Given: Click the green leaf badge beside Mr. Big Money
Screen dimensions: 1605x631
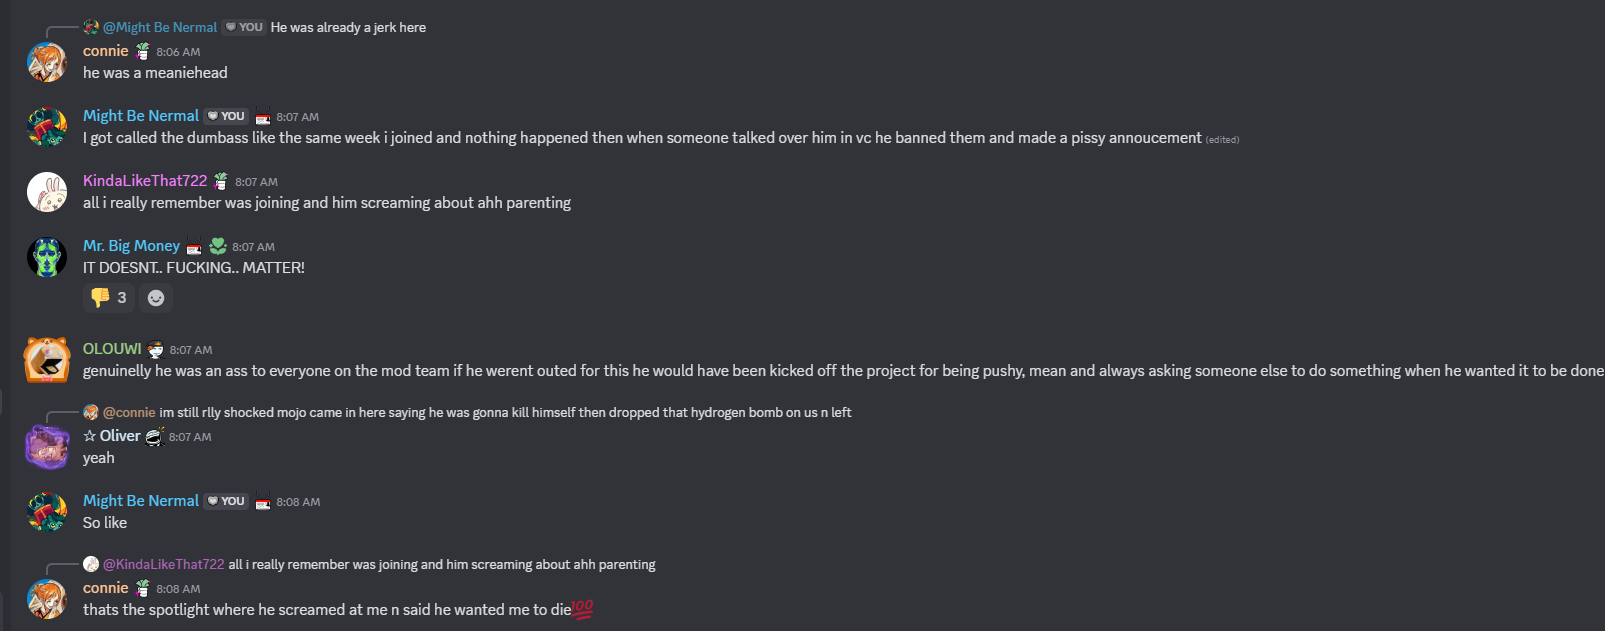Looking at the screenshot, I should pyautogui.click(x=218, y=246).
